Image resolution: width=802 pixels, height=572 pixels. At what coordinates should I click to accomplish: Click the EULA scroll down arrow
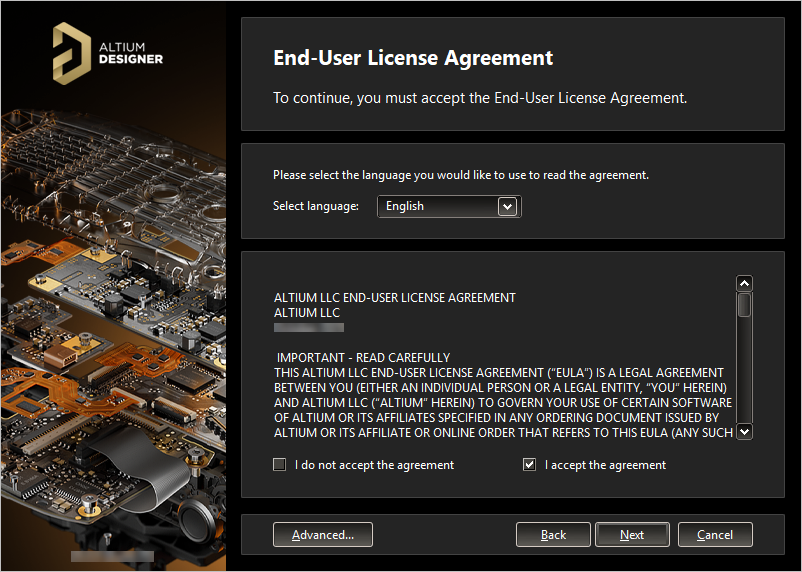744,431
